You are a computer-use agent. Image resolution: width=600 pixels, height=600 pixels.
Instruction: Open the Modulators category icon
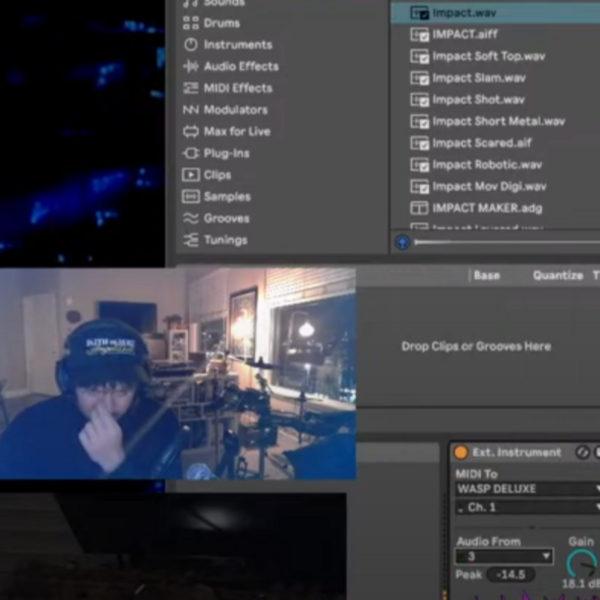coord(191,110)
